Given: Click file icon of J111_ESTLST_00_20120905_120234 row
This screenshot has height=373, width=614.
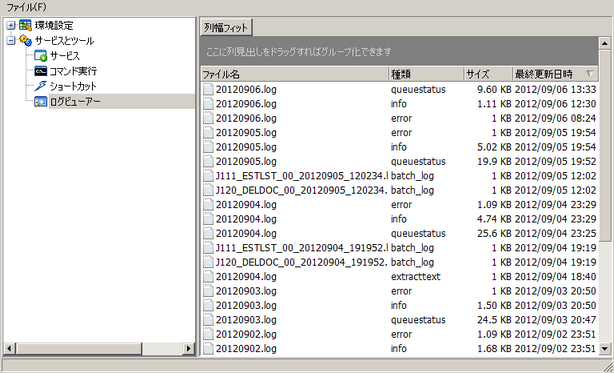Looking at the screenshot, I should pos(208,176).
